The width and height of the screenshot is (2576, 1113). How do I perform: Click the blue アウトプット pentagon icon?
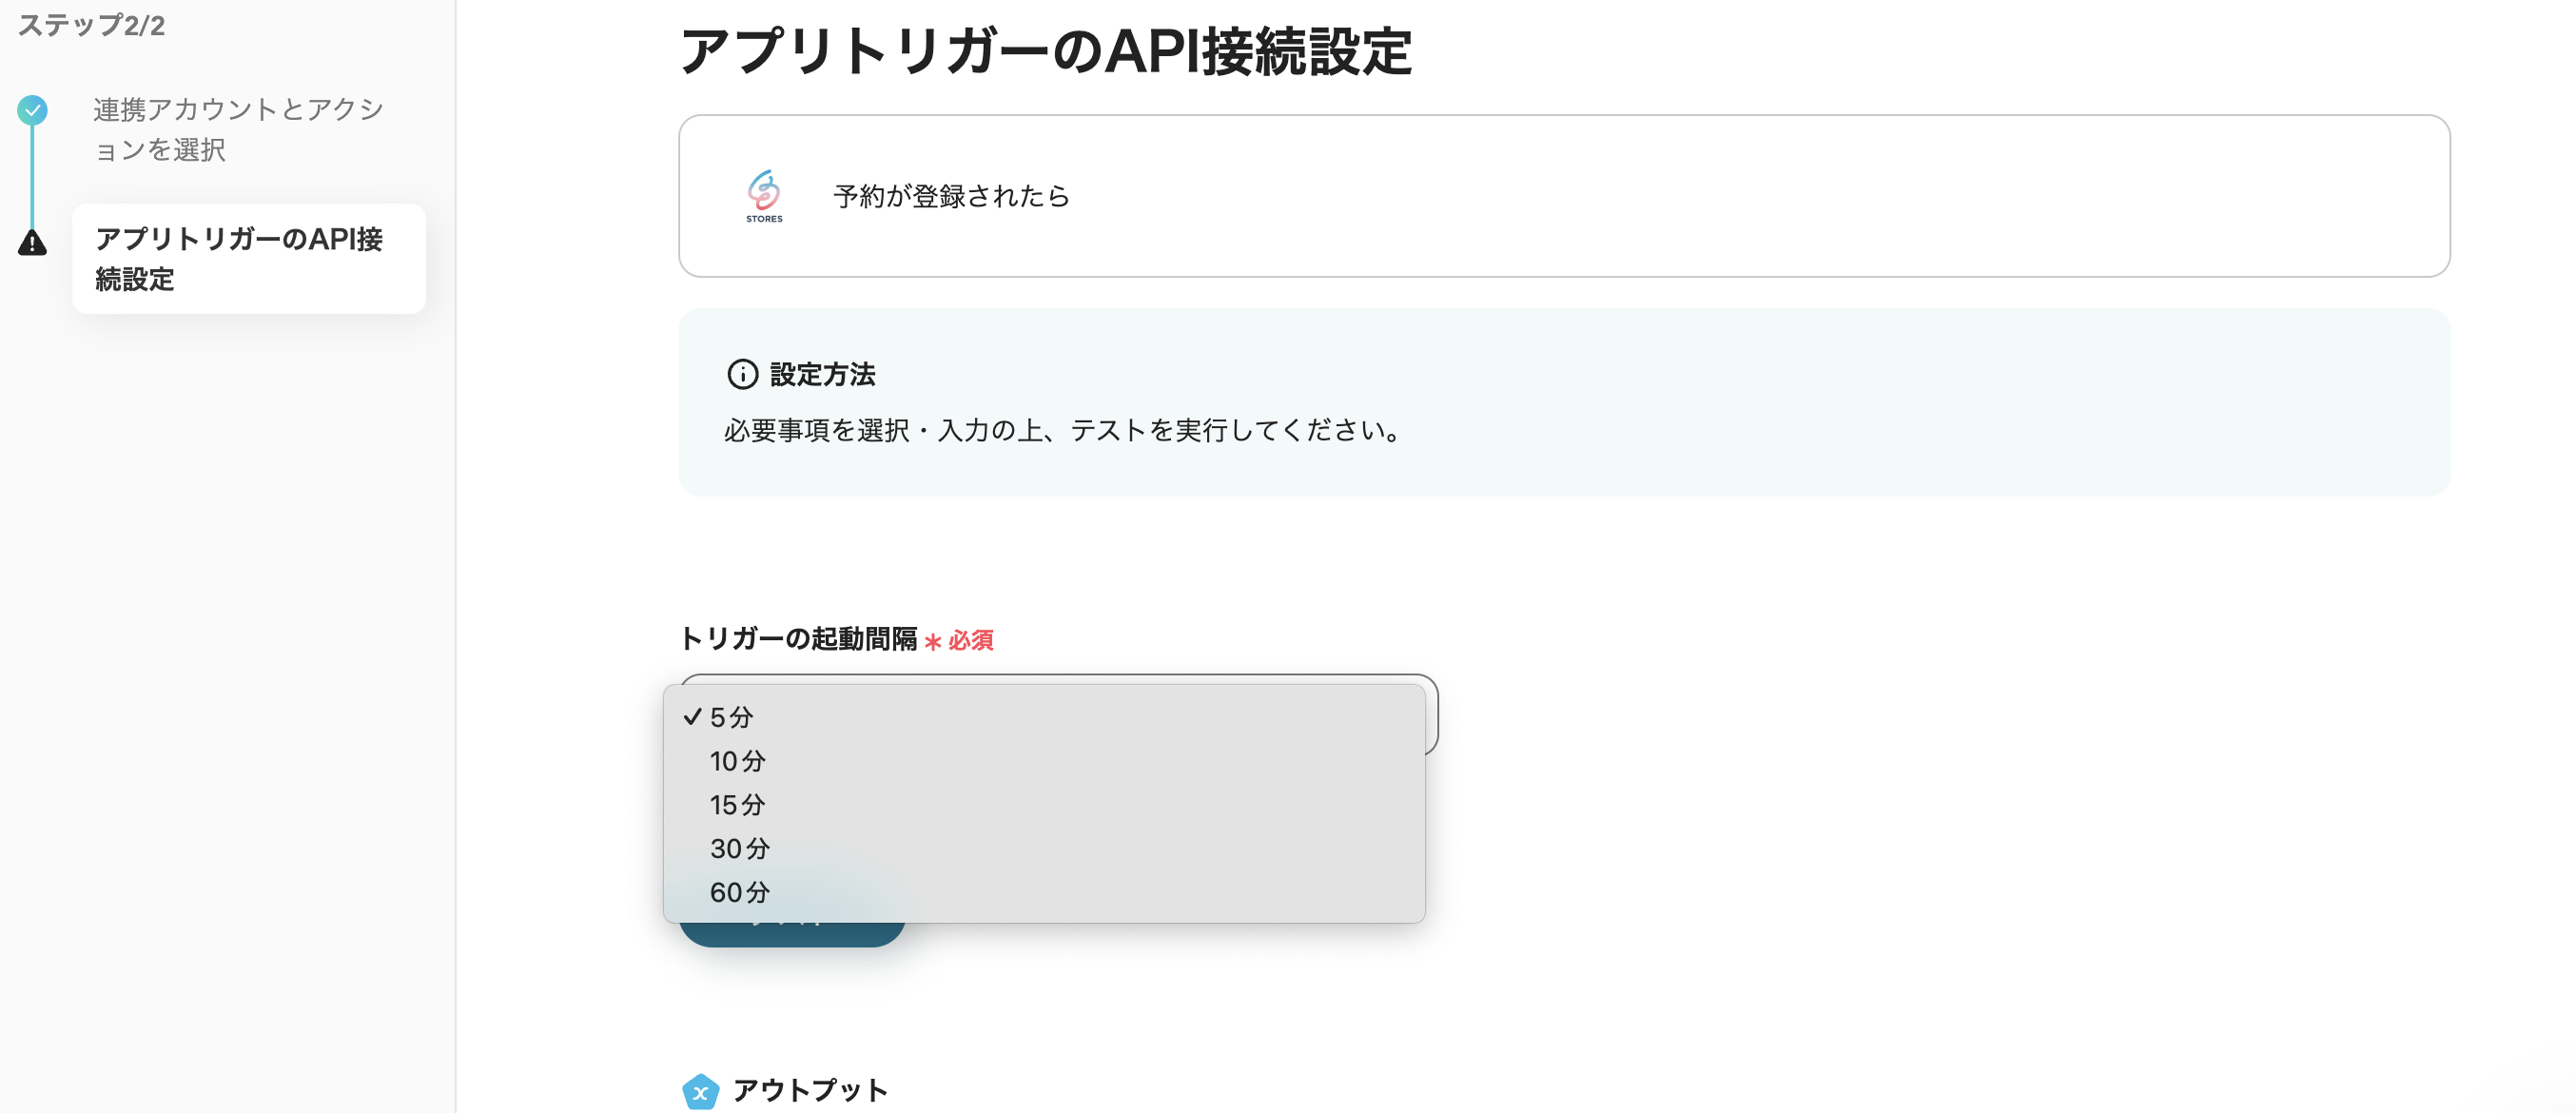(x=700, y=1091)
